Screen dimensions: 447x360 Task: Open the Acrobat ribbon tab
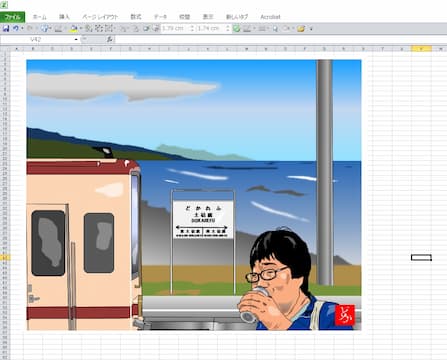tap(270, 17)
